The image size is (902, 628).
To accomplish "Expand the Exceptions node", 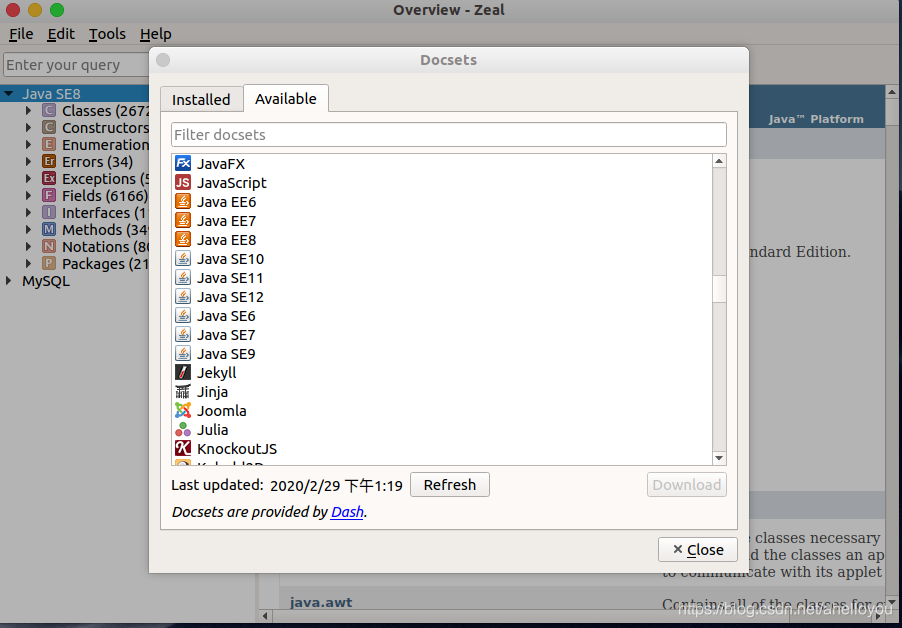I will [28, 178].
